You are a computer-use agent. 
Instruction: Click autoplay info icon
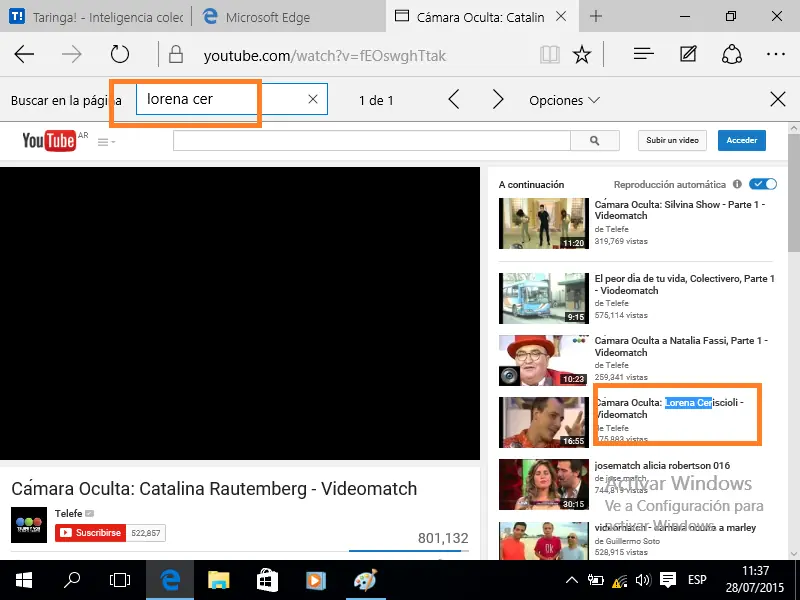click(x=737, y=184)
